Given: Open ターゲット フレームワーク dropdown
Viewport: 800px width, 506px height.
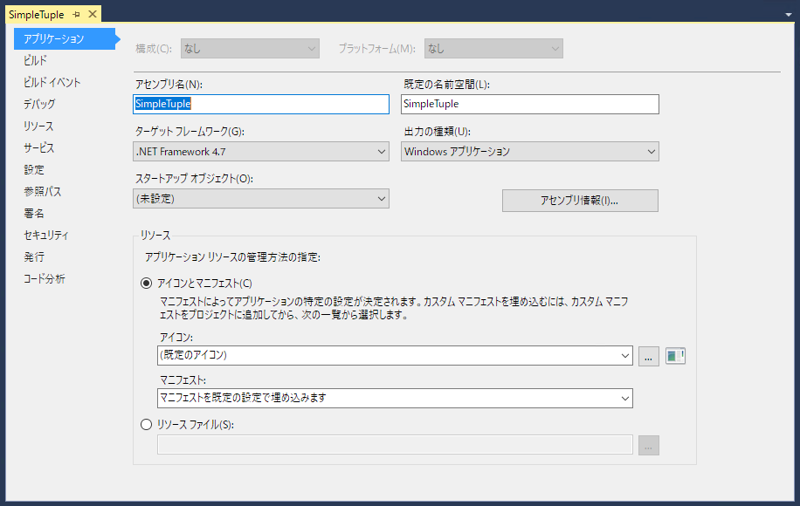Looking at the screenshot, I should coord(261,151).
